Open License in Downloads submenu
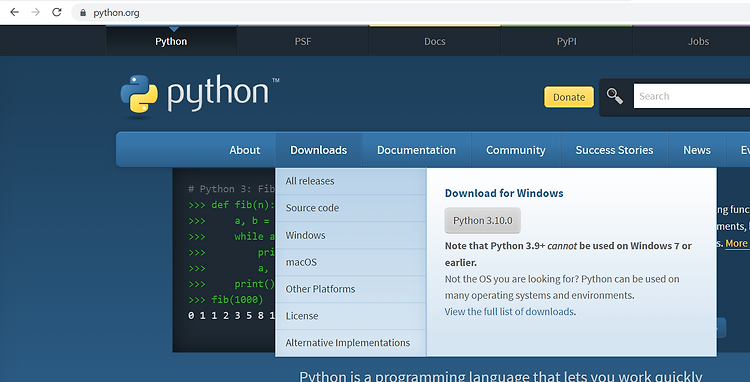This screenshot has height=382, width=750. pyautogui.click(x=351, y=316)
